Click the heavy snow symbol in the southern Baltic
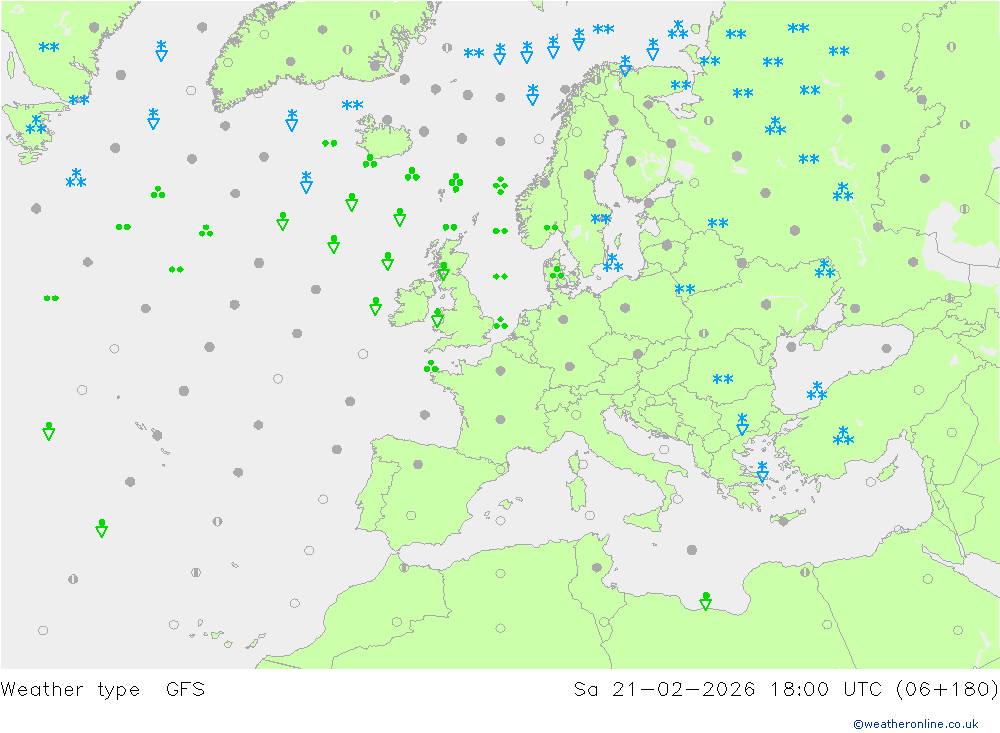Screen dimensions: 1000x733 613,263
